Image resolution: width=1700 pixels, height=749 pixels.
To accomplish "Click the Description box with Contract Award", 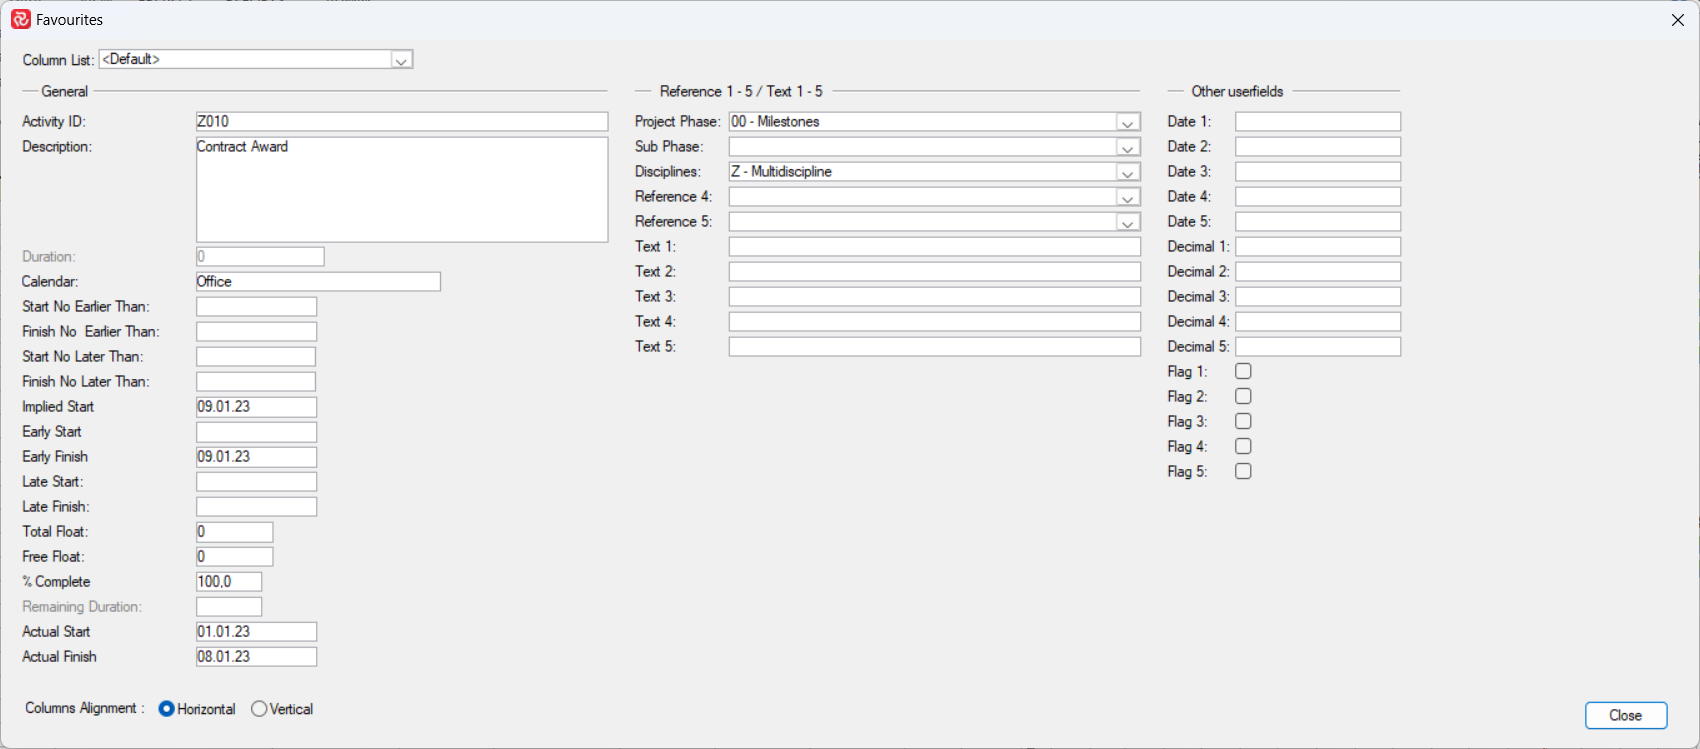I will [x=402, y=189].
